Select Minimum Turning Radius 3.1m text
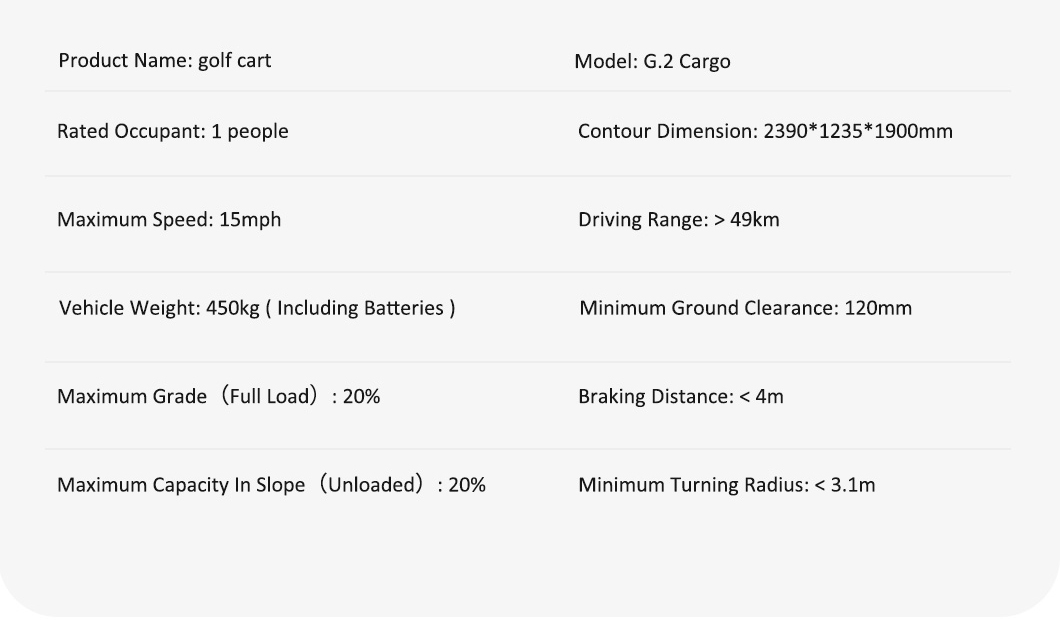 coord(727,485)
